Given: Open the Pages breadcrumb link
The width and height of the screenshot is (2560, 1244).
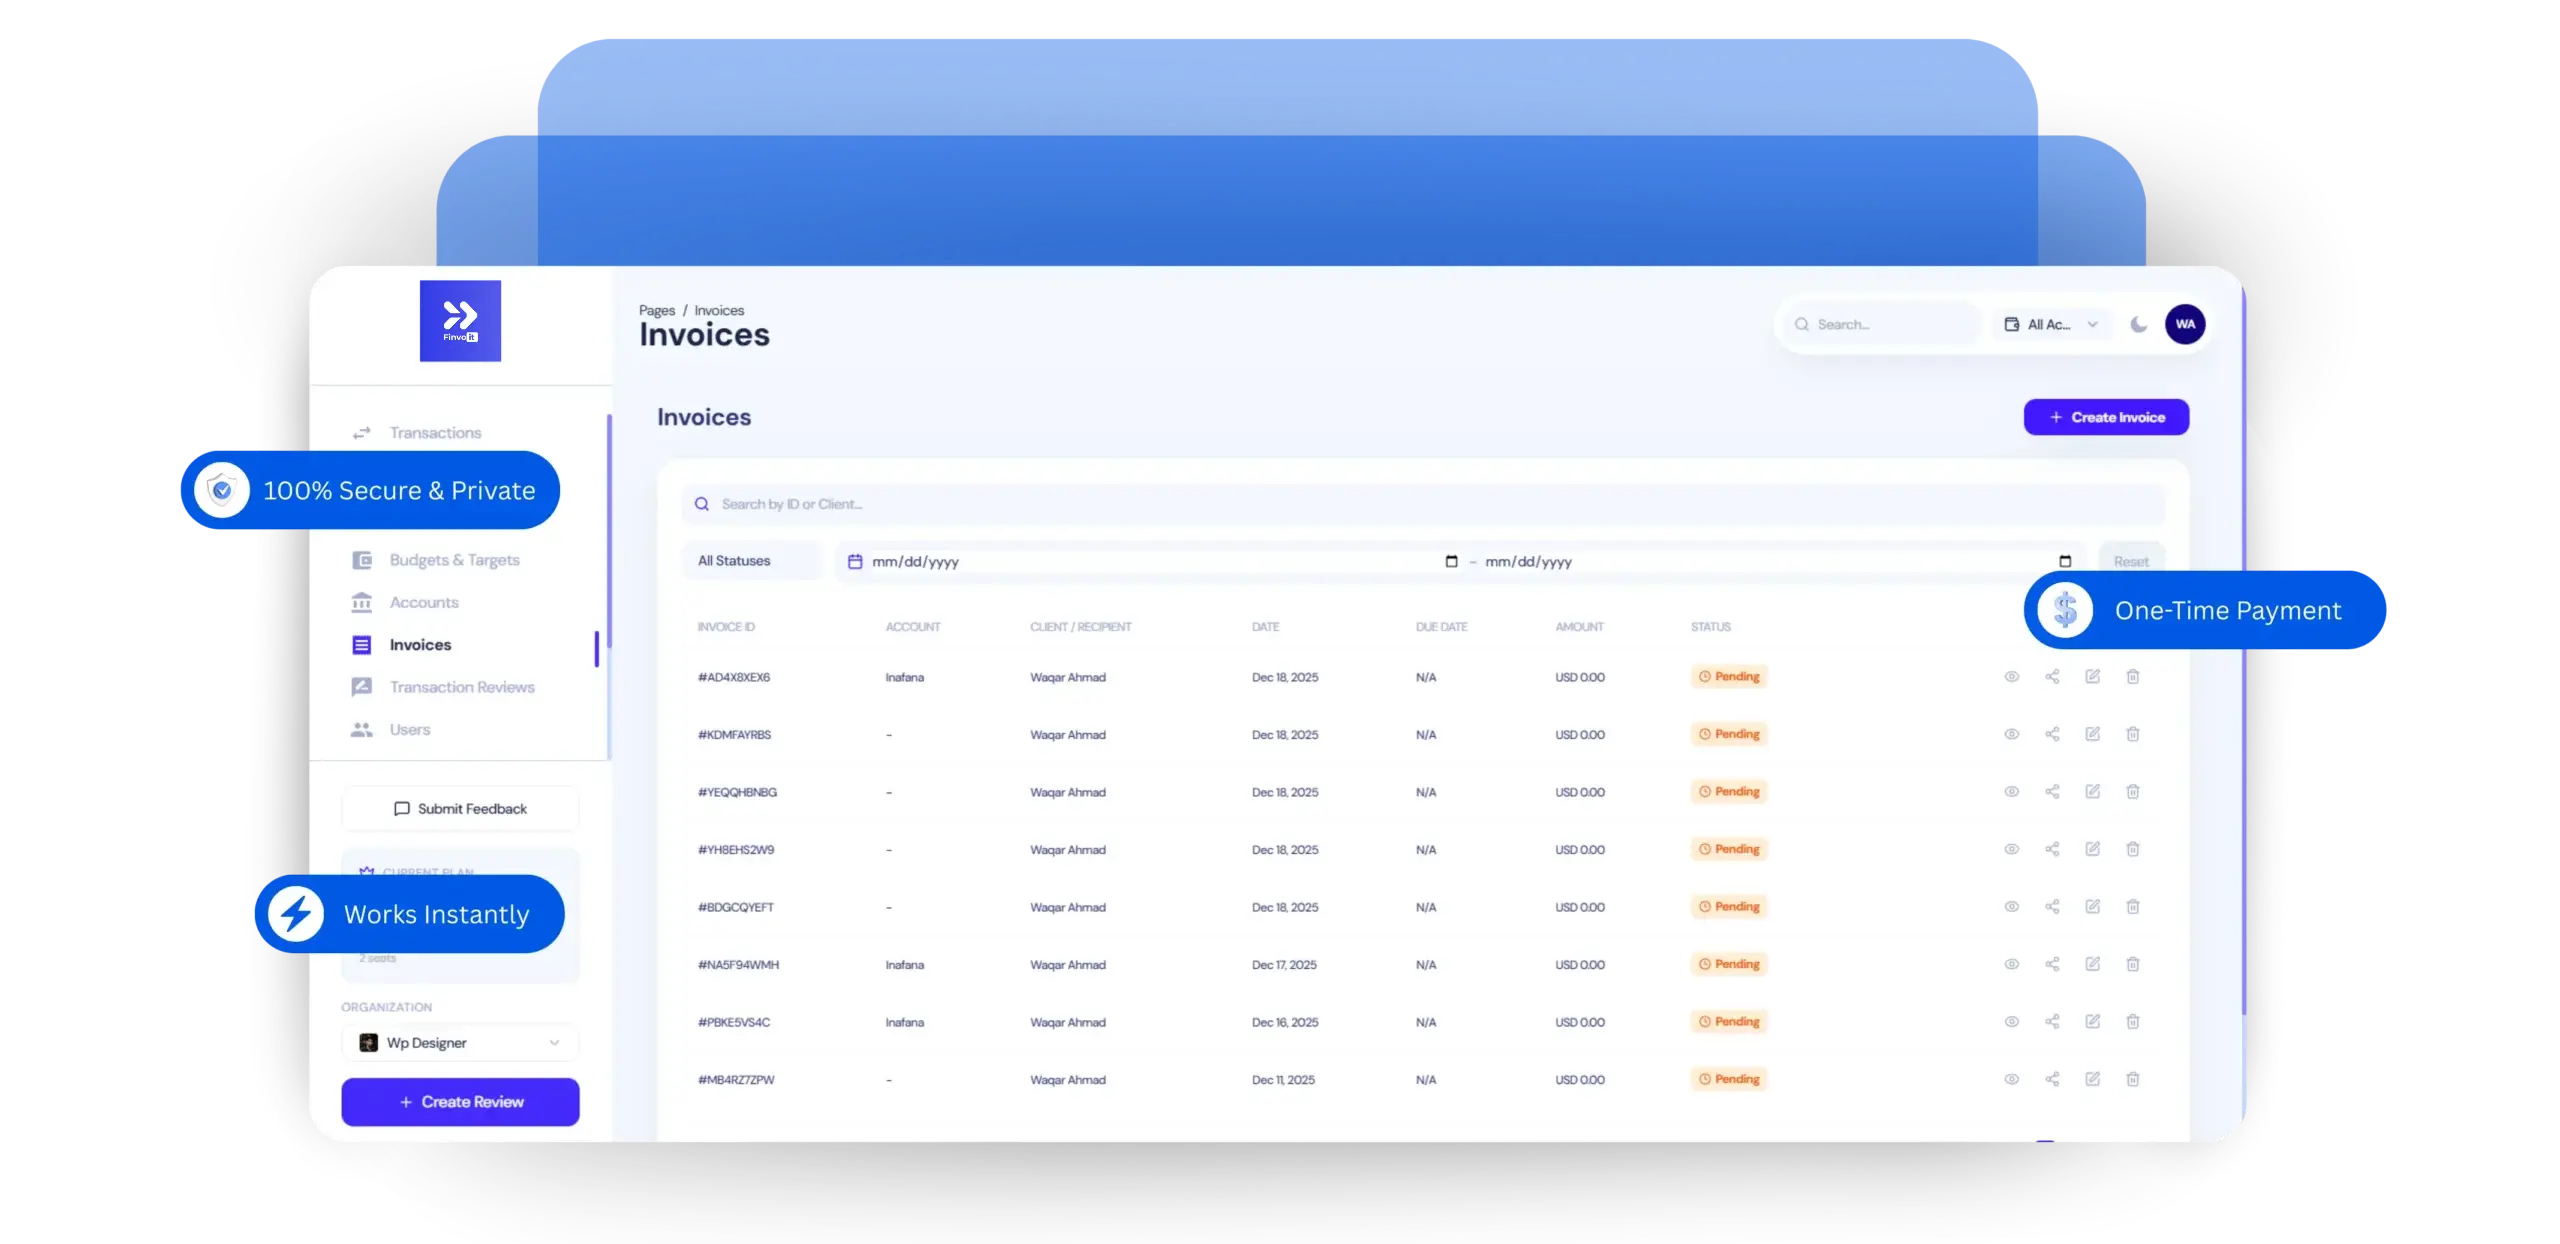Looking at the screenshot, I should [657, 310].
